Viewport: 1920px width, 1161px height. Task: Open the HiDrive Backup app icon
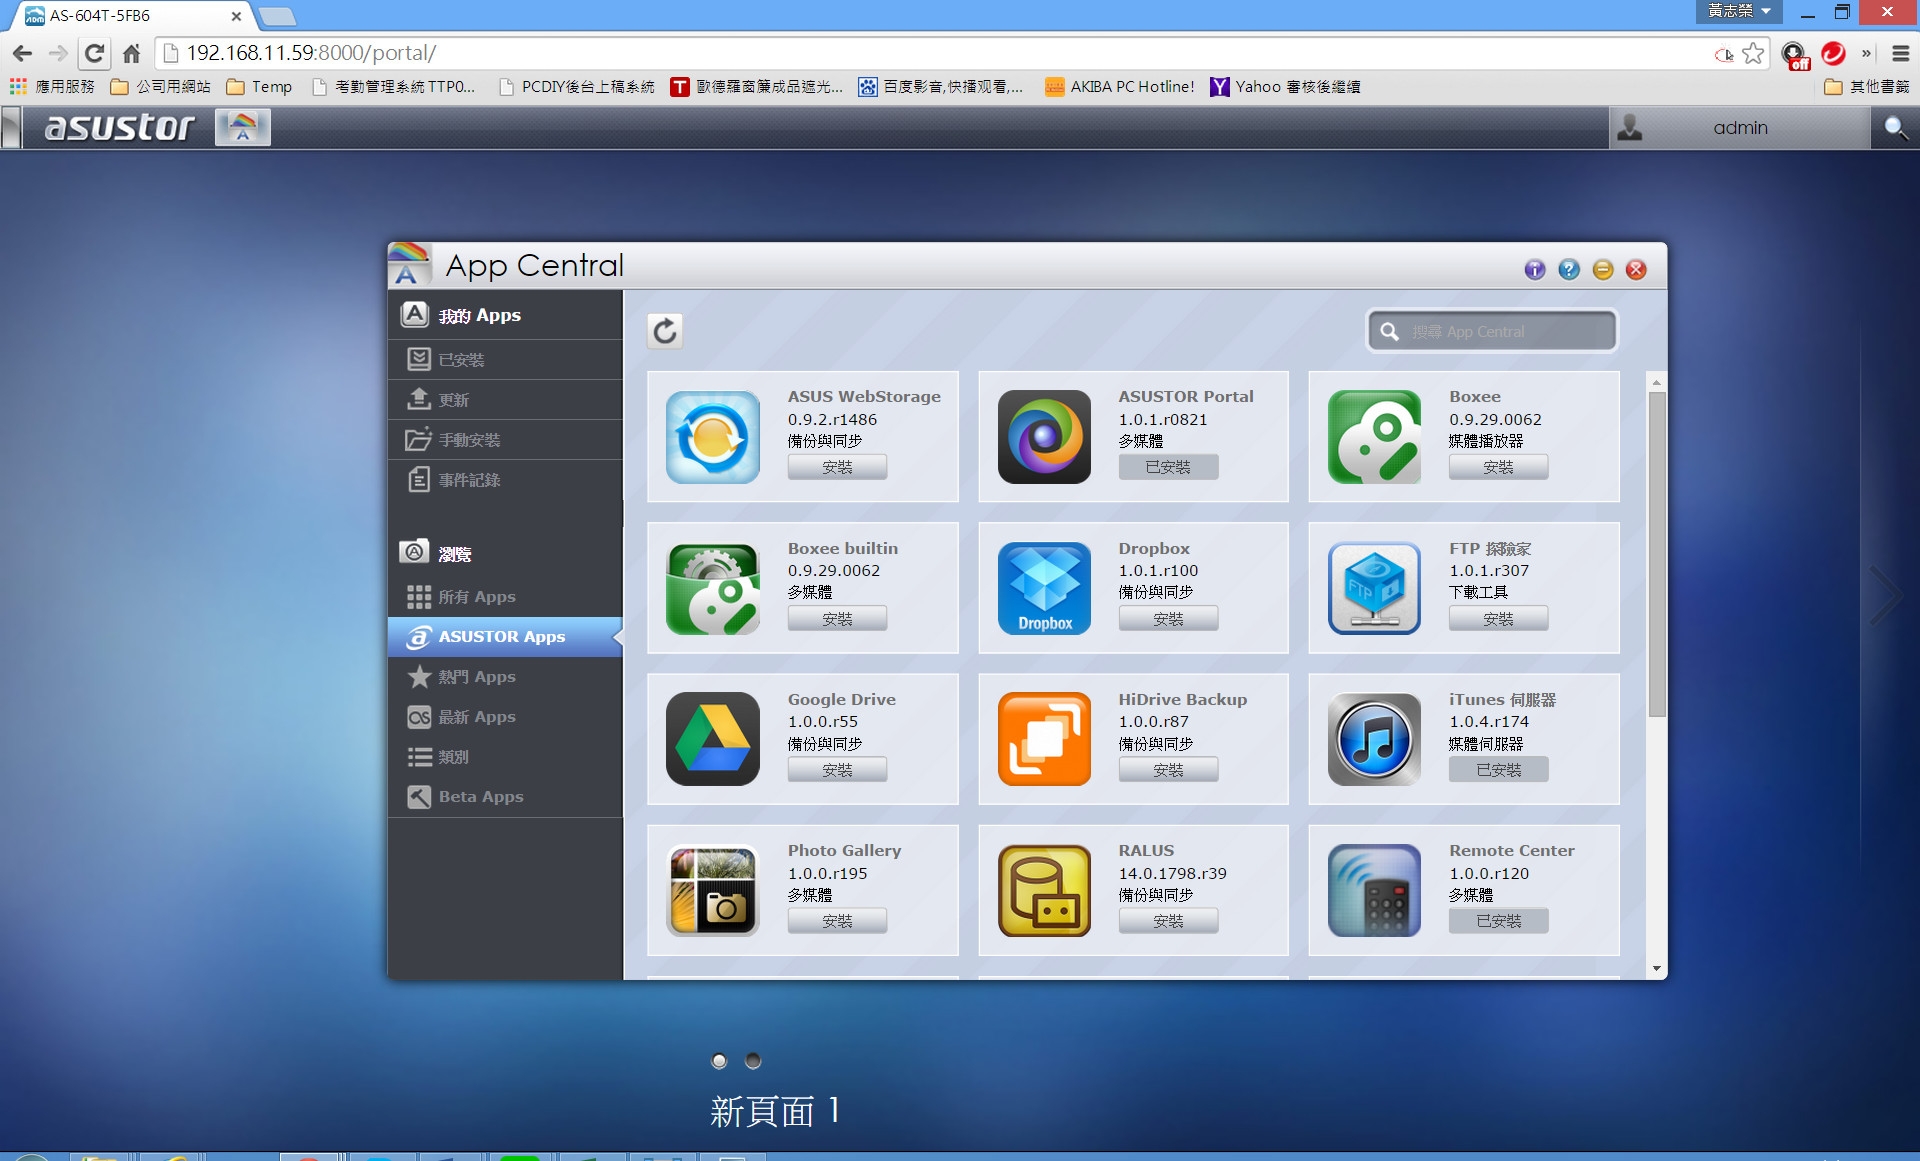click(1044, 740)
